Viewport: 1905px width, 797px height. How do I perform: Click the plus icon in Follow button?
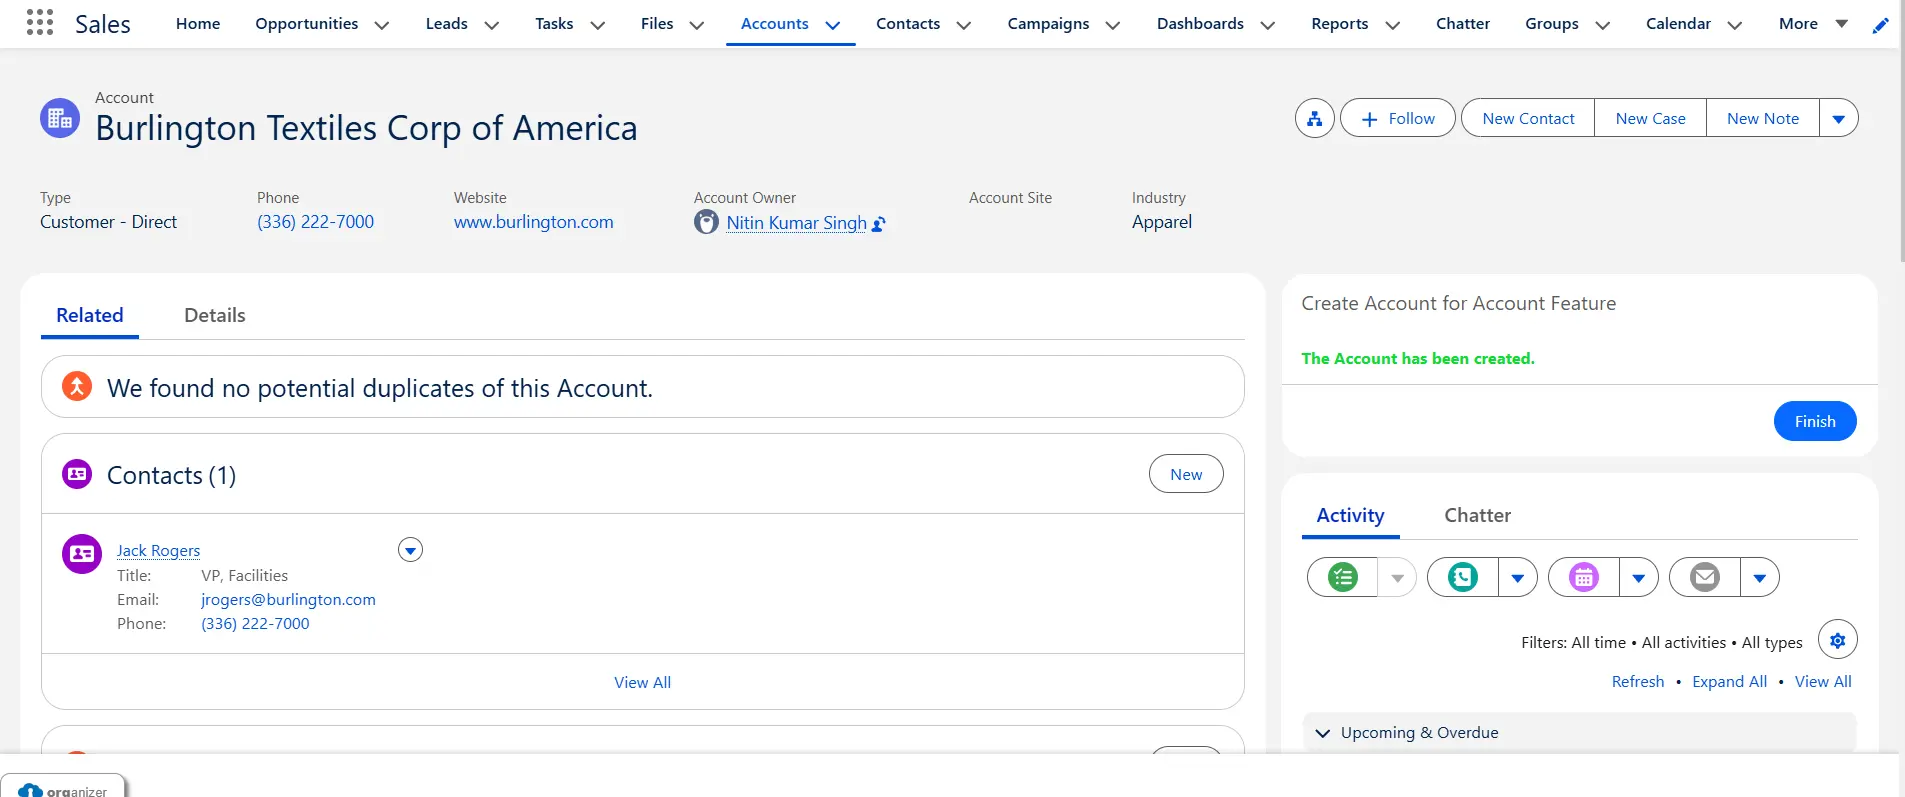1369,119
